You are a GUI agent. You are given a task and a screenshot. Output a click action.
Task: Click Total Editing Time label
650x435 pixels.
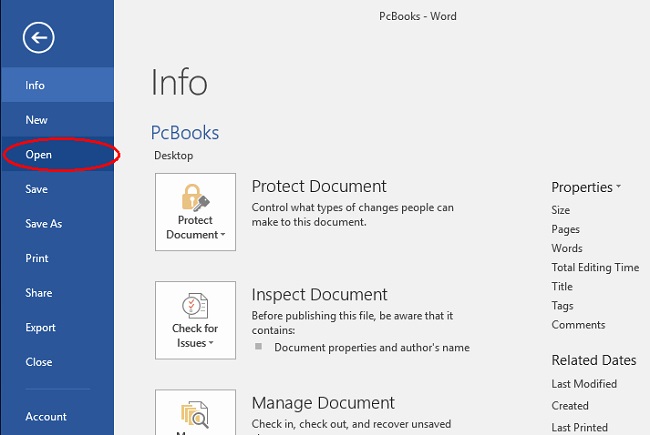595,267
